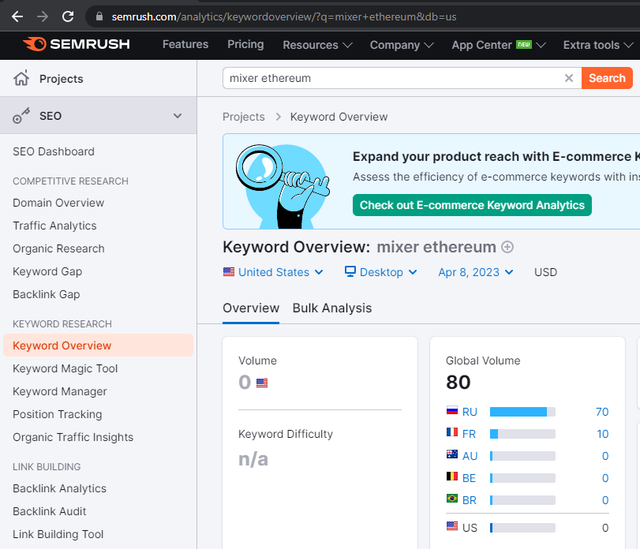
Task: Switch to the Overview tab
Action: 251,308
